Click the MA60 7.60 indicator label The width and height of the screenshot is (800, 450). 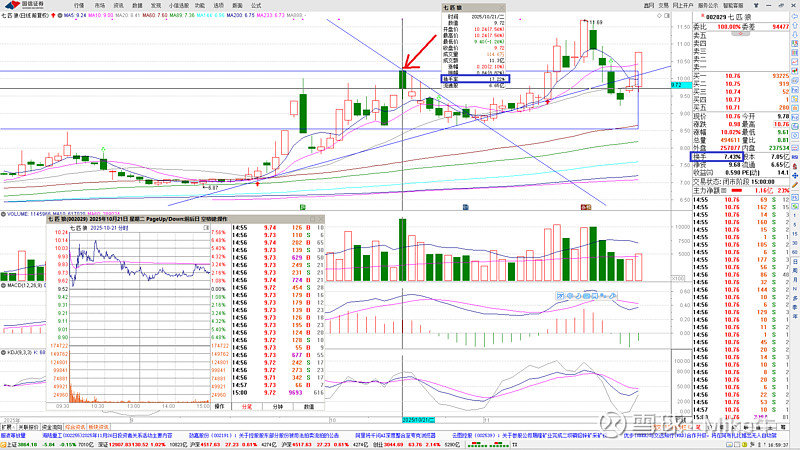tap(155, 16)
